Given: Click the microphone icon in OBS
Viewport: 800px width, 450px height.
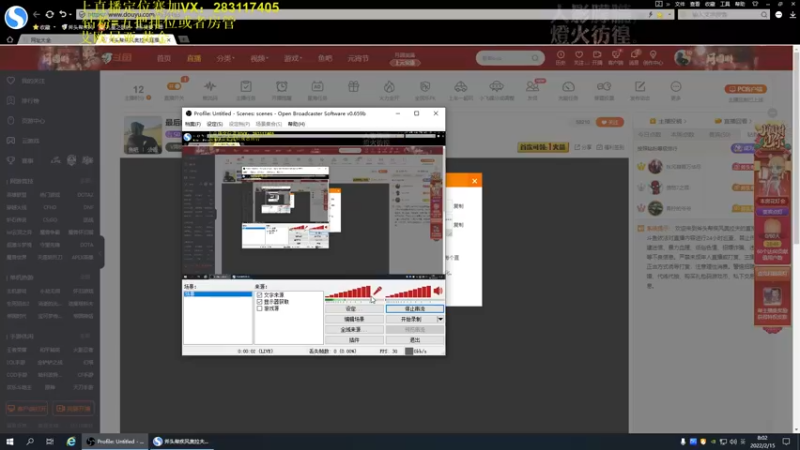Looking at the screenshot, I should [377, 291].
